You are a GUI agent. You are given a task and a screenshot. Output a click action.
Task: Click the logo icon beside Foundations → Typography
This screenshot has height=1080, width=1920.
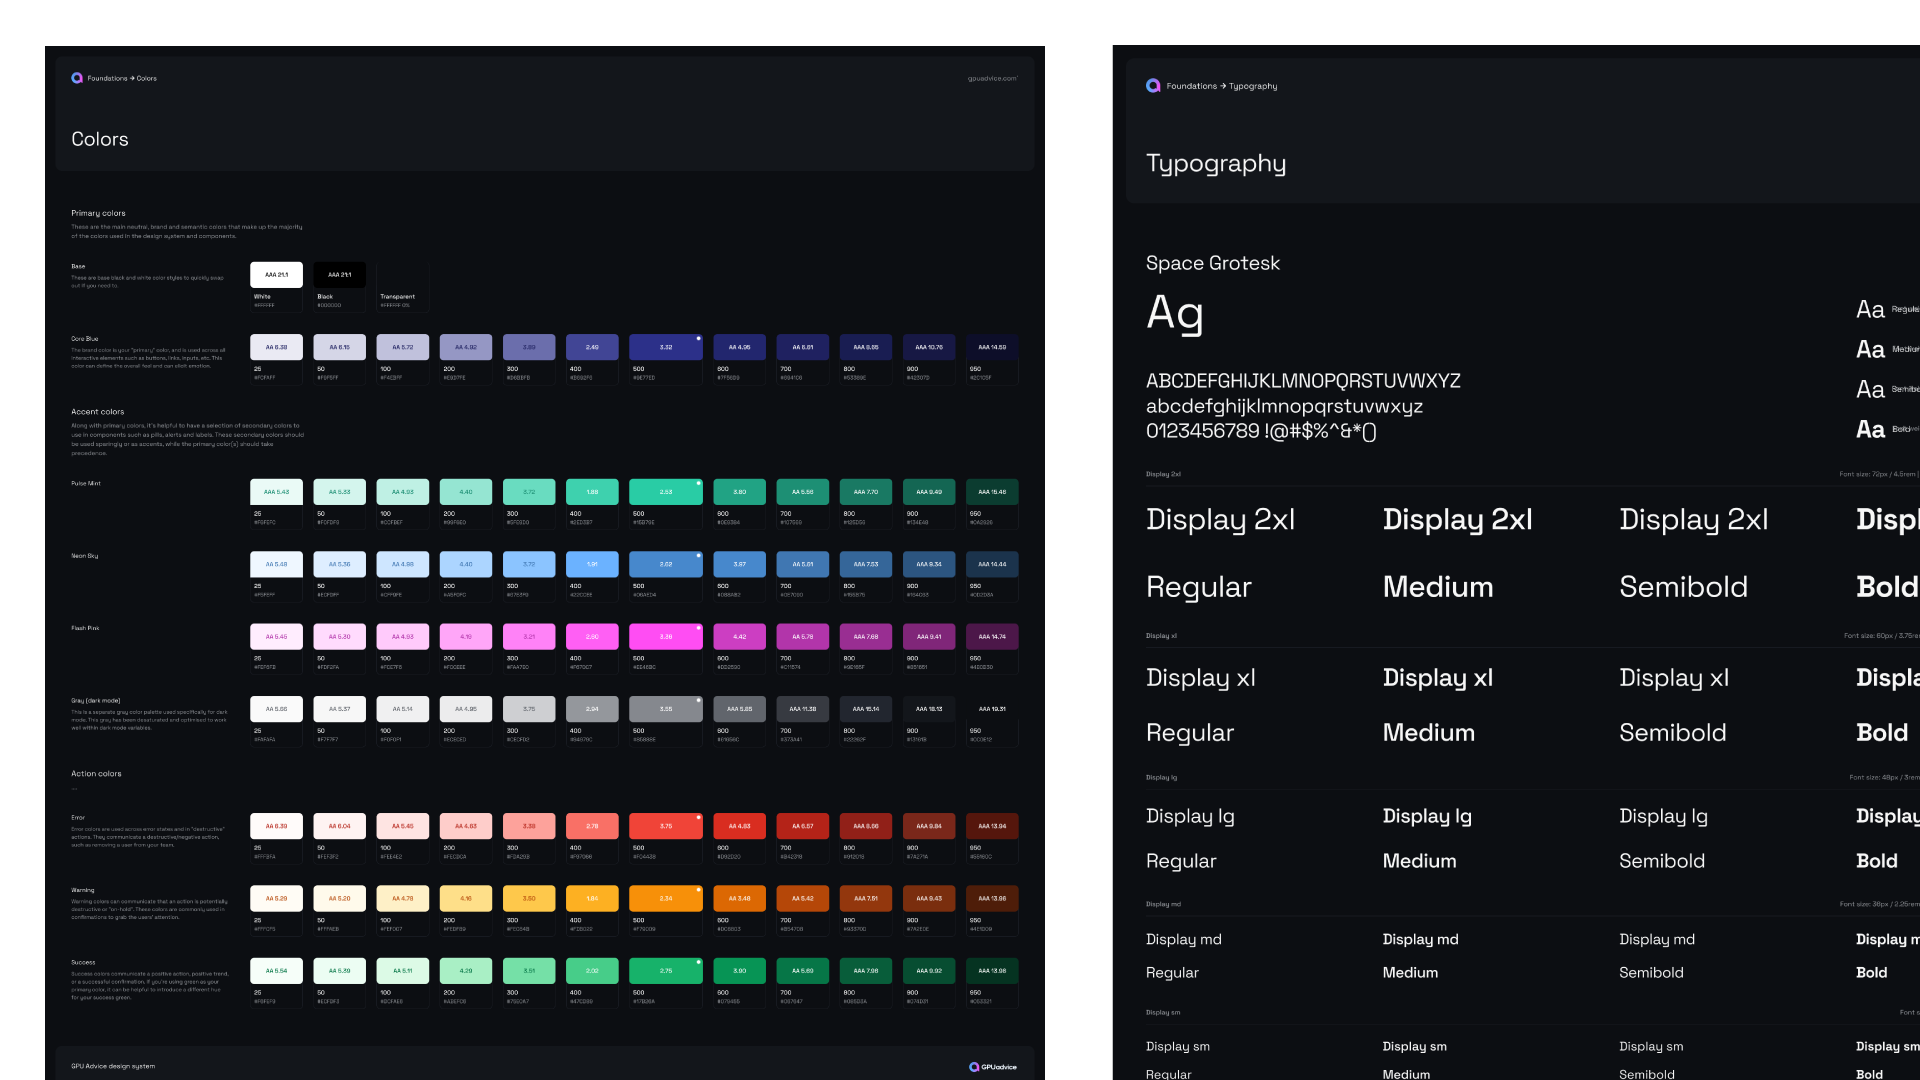1153,86
